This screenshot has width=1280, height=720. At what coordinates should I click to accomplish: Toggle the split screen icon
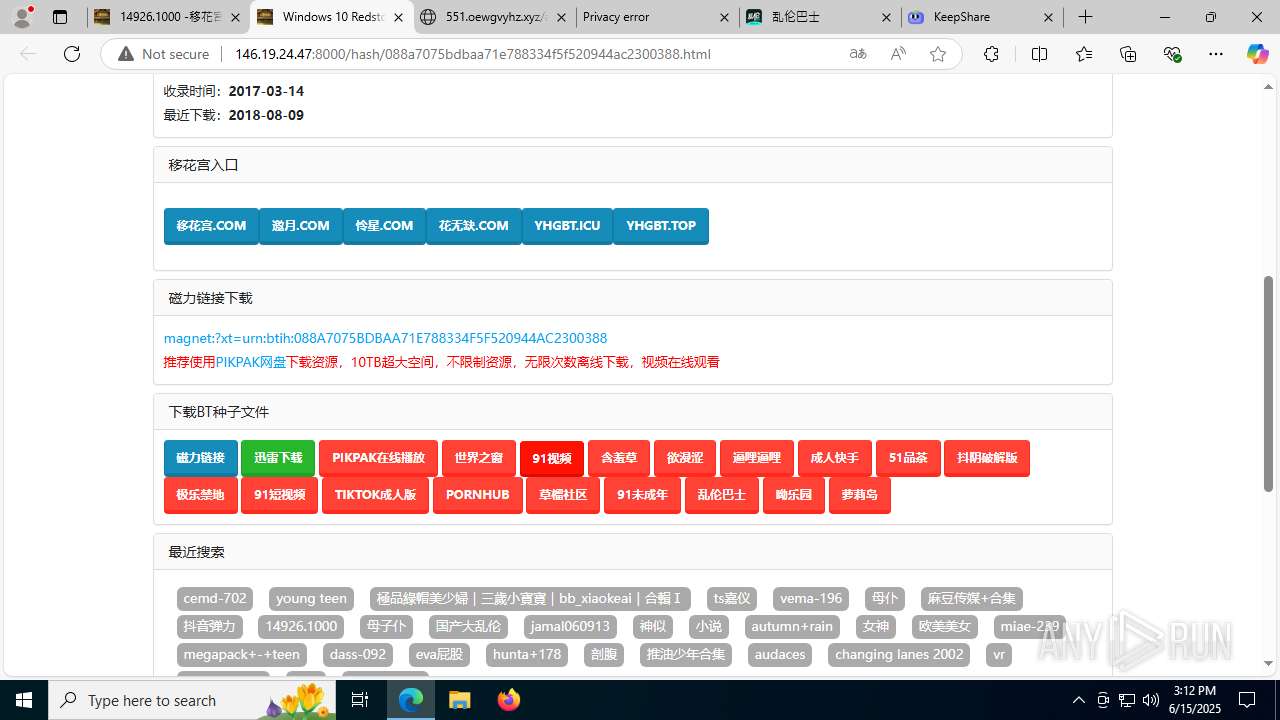pyautogui.click(x=1039, y=54)
